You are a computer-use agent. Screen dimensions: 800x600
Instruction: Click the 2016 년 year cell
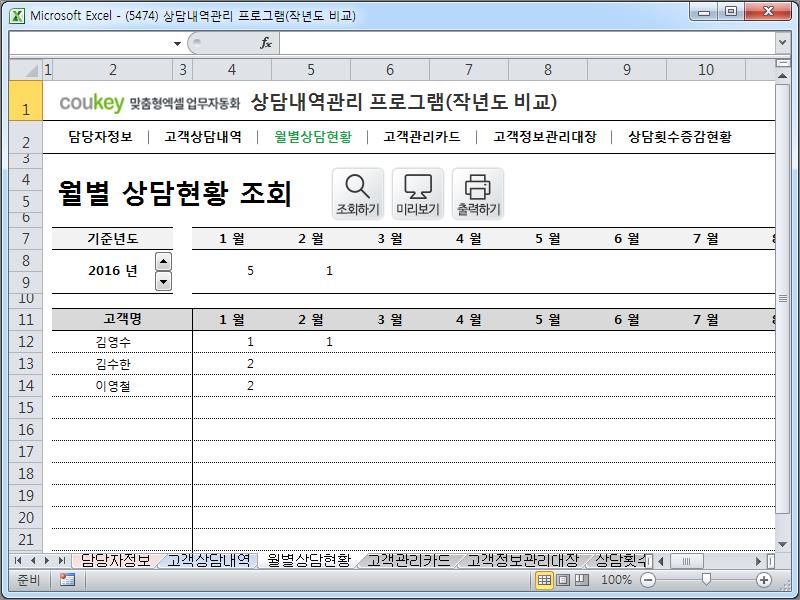tap(113, 270)
